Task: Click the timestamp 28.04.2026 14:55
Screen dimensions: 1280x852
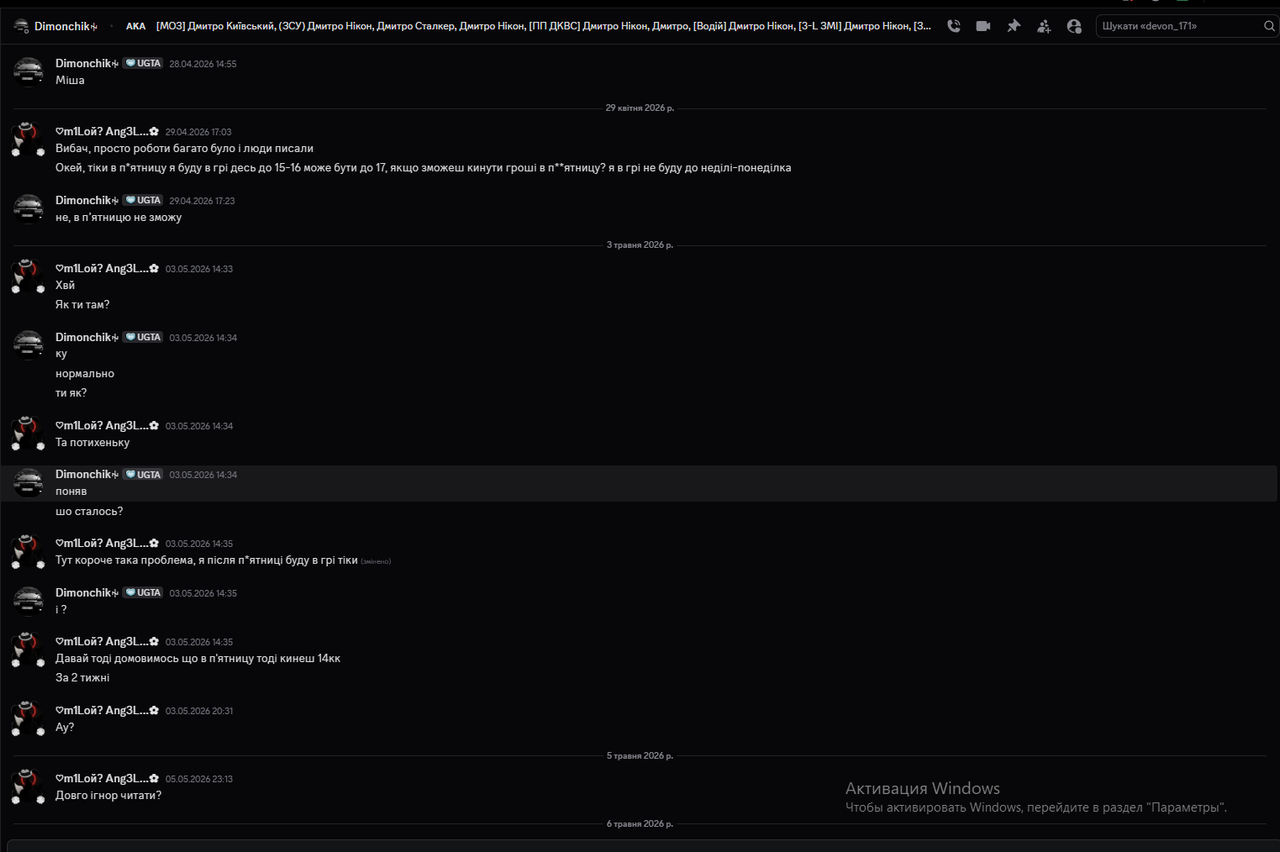Action: 203,64
